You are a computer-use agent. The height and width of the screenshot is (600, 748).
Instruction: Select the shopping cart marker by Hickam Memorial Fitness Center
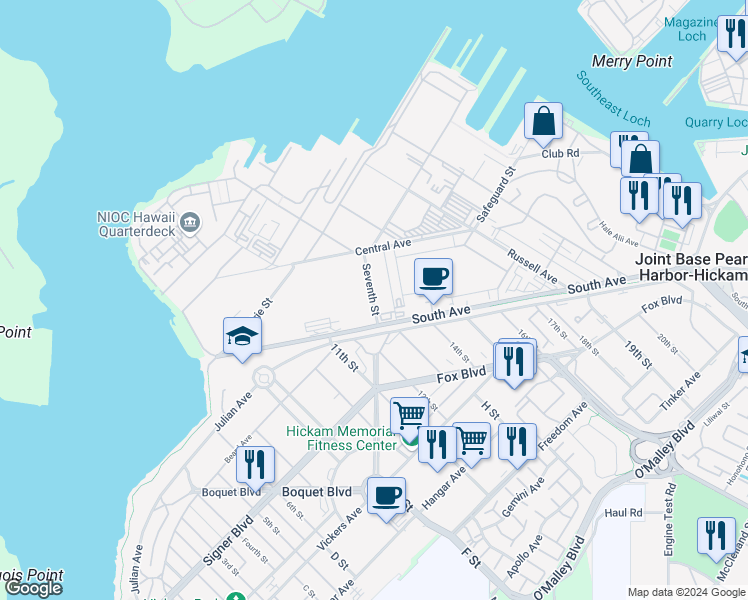pyautogui.click(x=409, y=418)
